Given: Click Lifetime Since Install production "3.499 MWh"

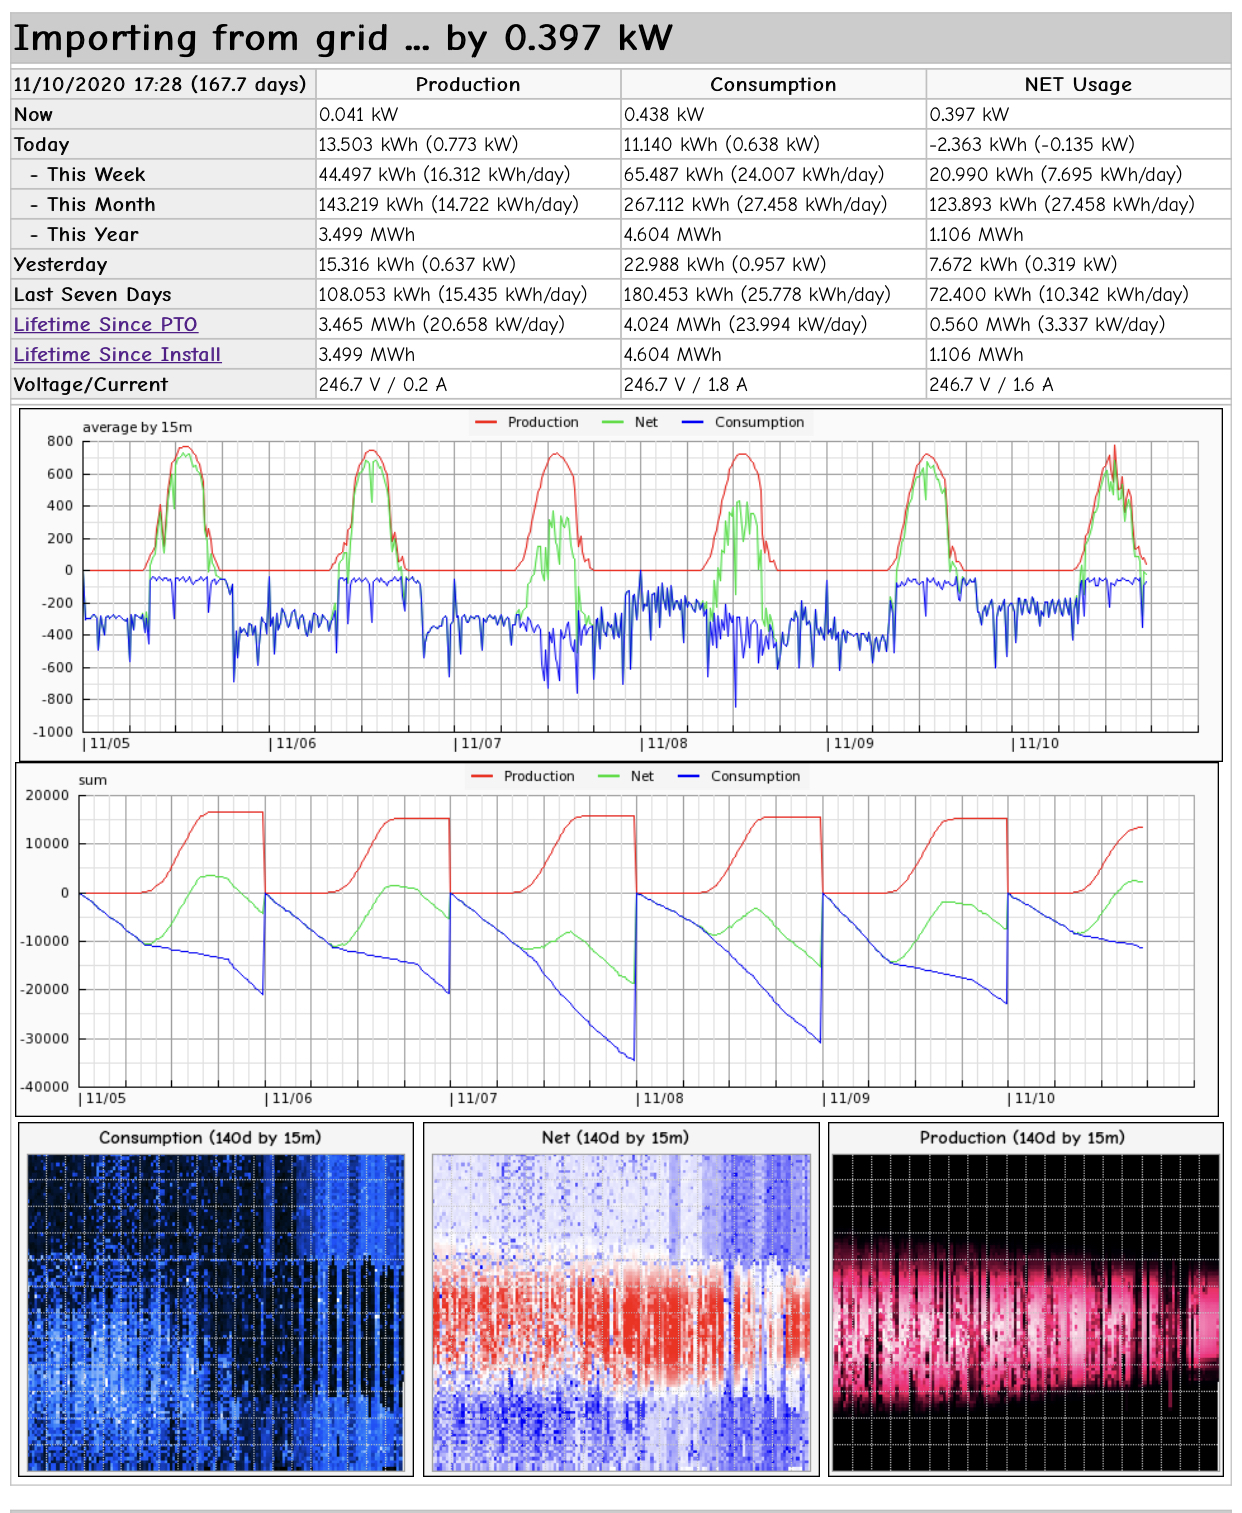Looking at the screenshot, I should tap(367, 355).
